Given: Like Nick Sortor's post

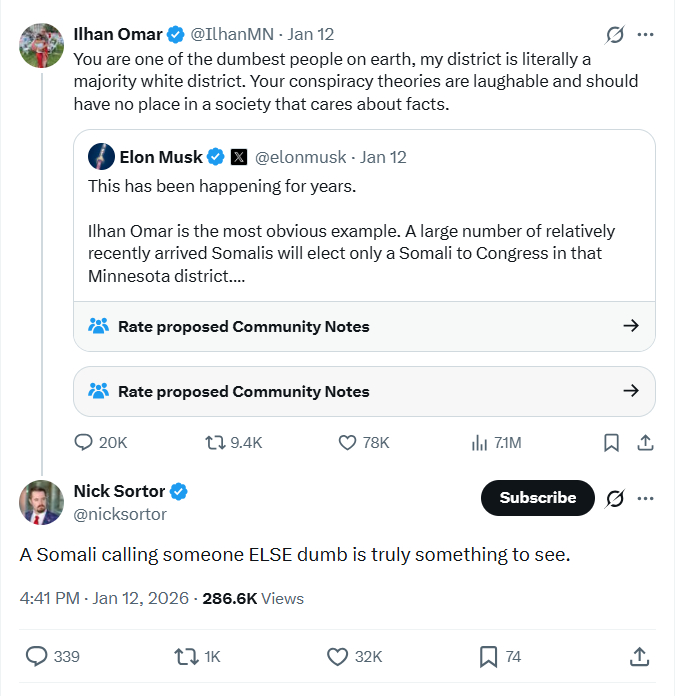Looking at the screenshot, I should coord(338,656).
